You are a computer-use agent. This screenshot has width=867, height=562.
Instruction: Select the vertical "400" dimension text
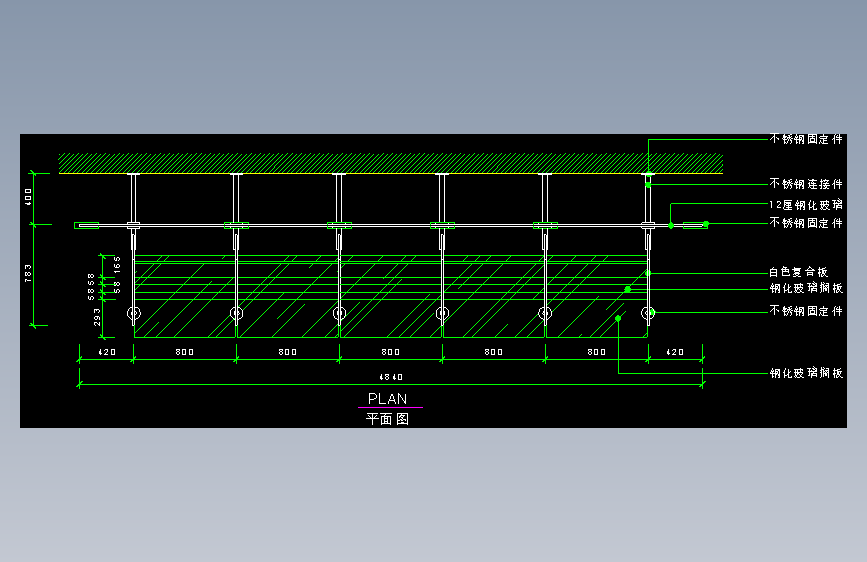point(28,197)
